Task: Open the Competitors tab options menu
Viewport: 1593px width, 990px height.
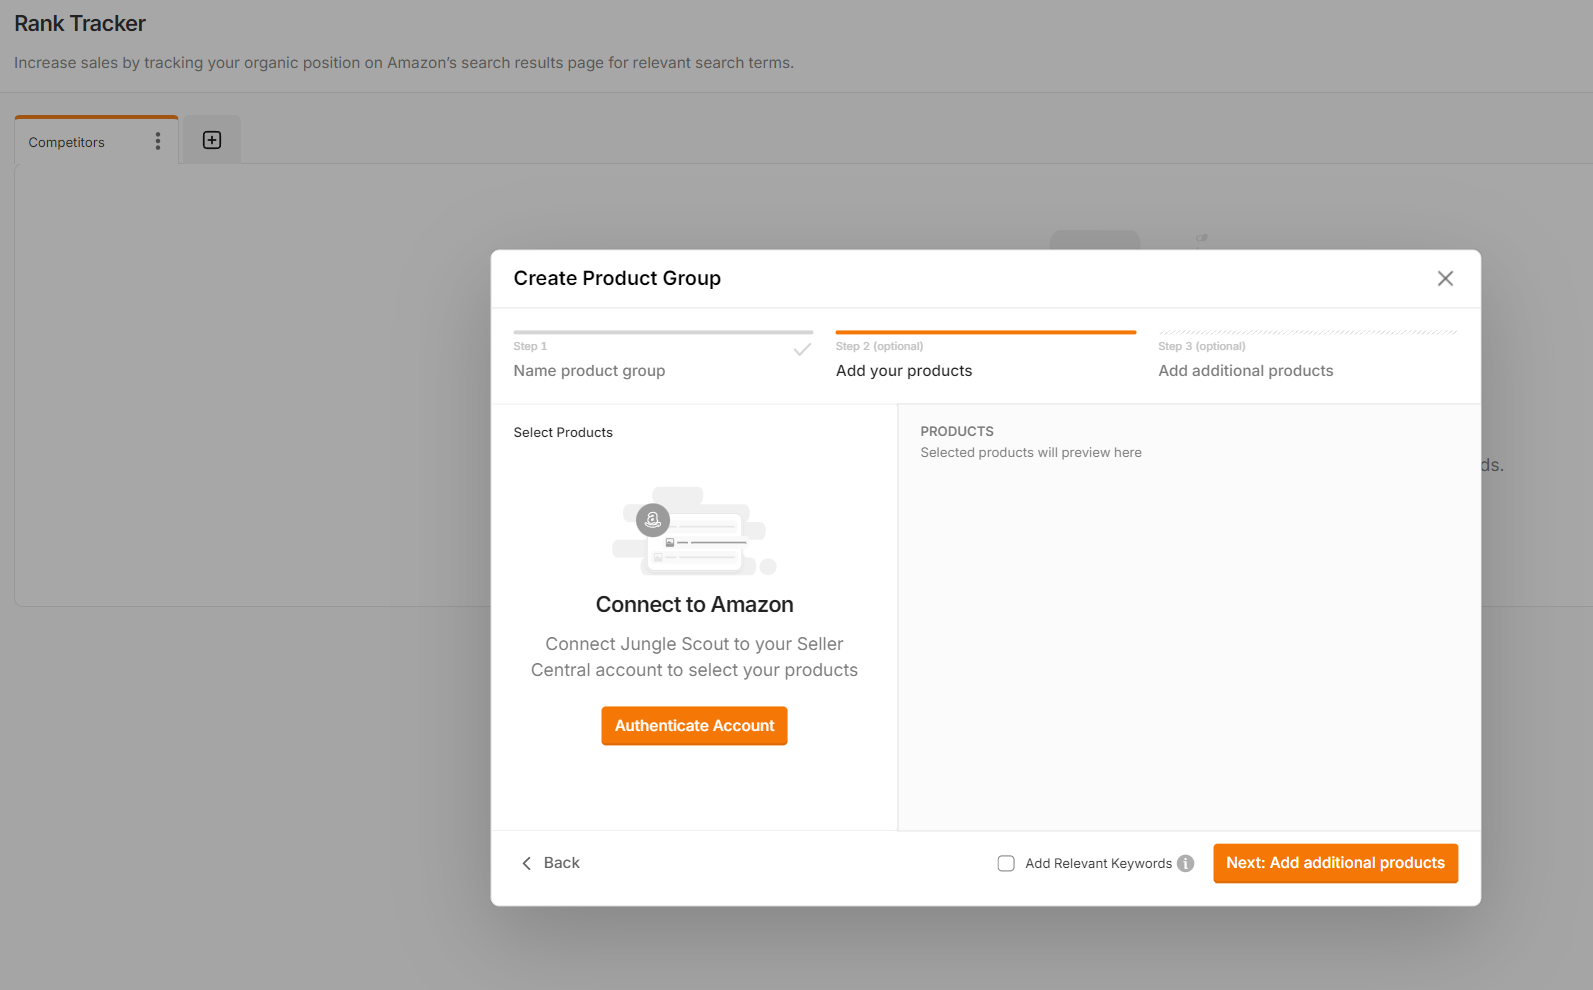Action: (158, 142)
